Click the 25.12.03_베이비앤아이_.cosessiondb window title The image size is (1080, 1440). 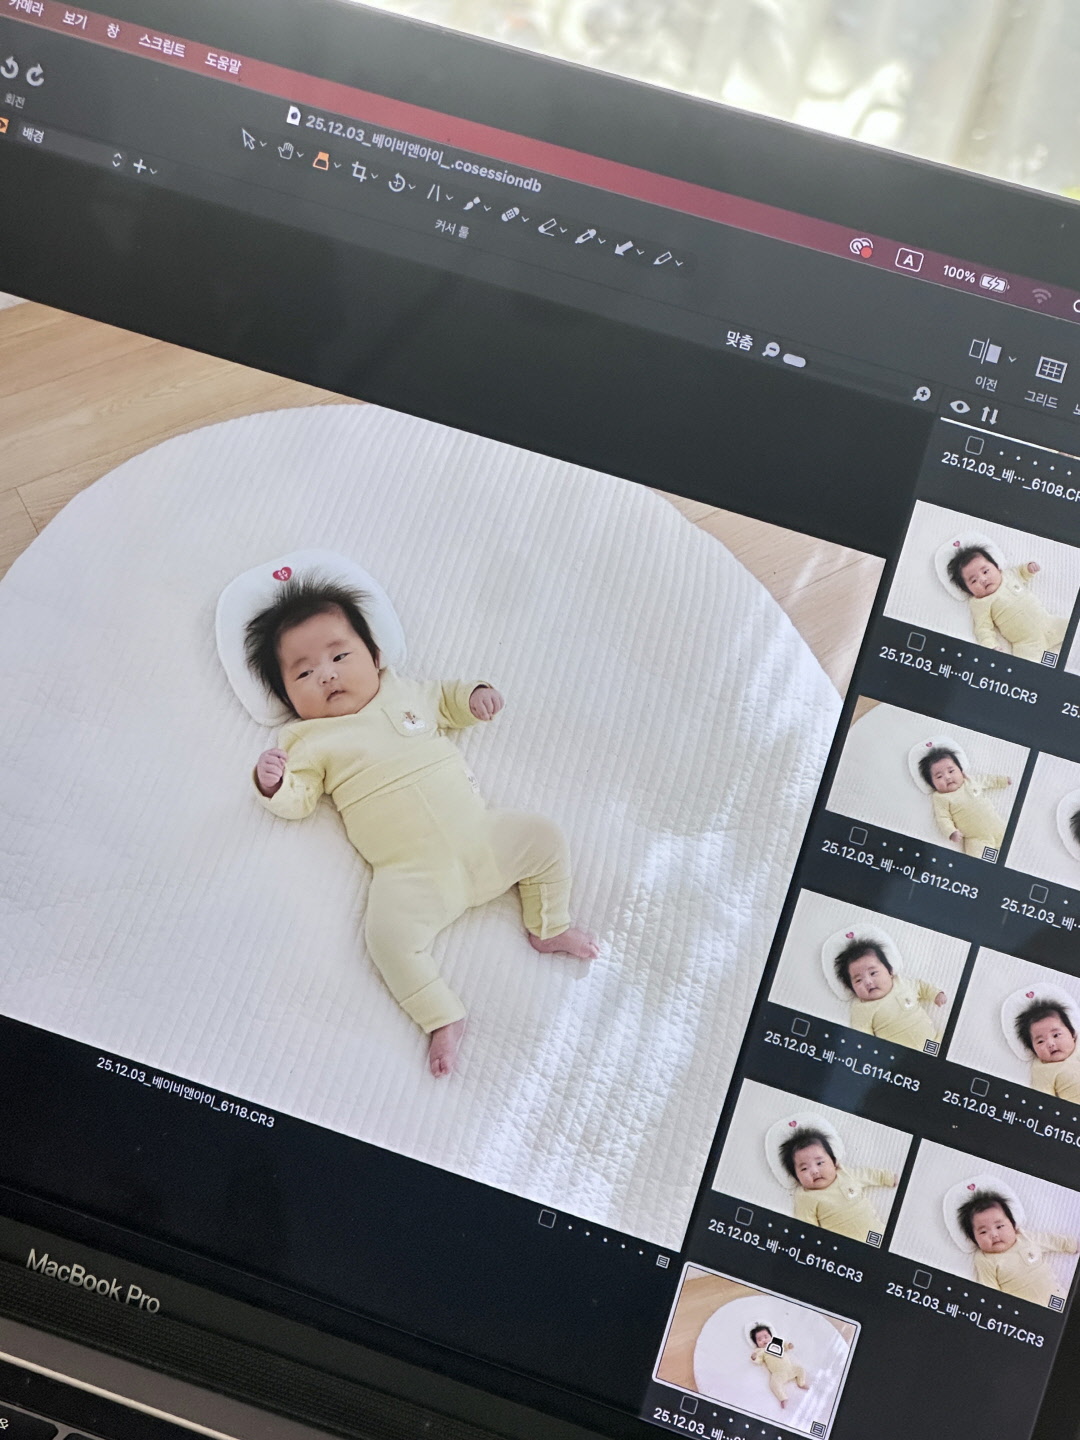tap(423, 155)
